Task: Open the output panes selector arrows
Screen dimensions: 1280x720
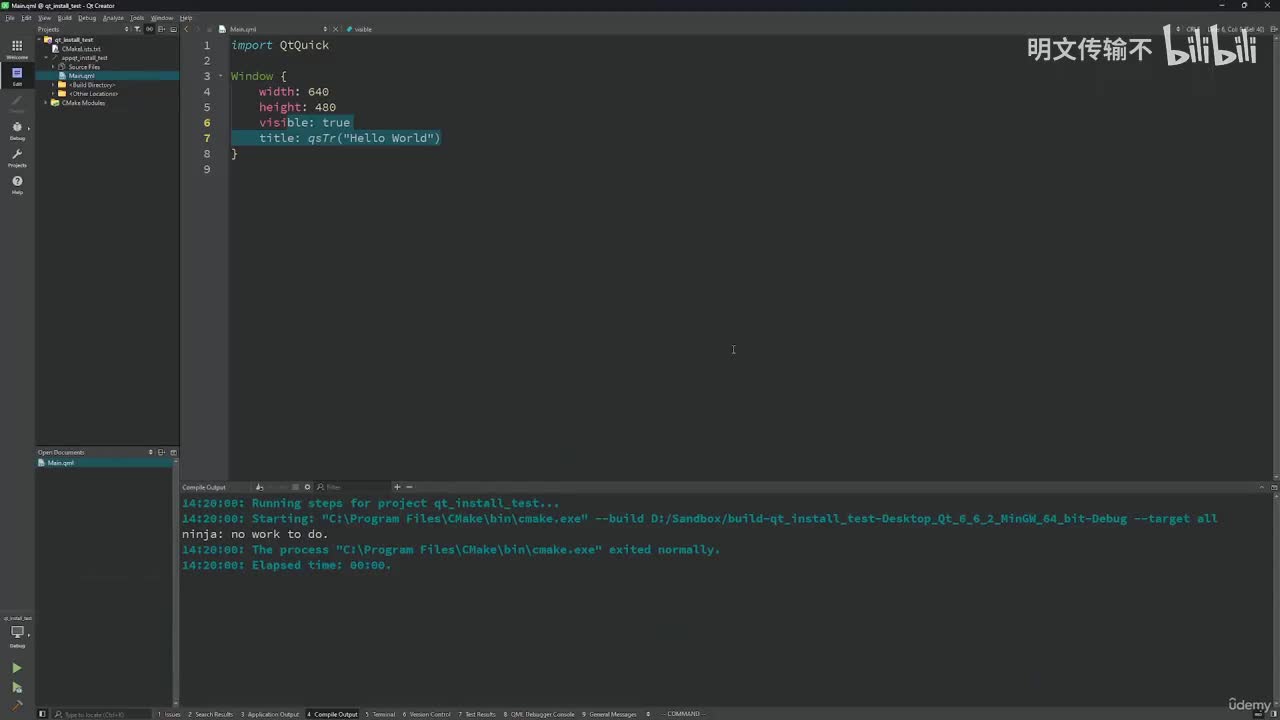Action: tap(648, 714)
